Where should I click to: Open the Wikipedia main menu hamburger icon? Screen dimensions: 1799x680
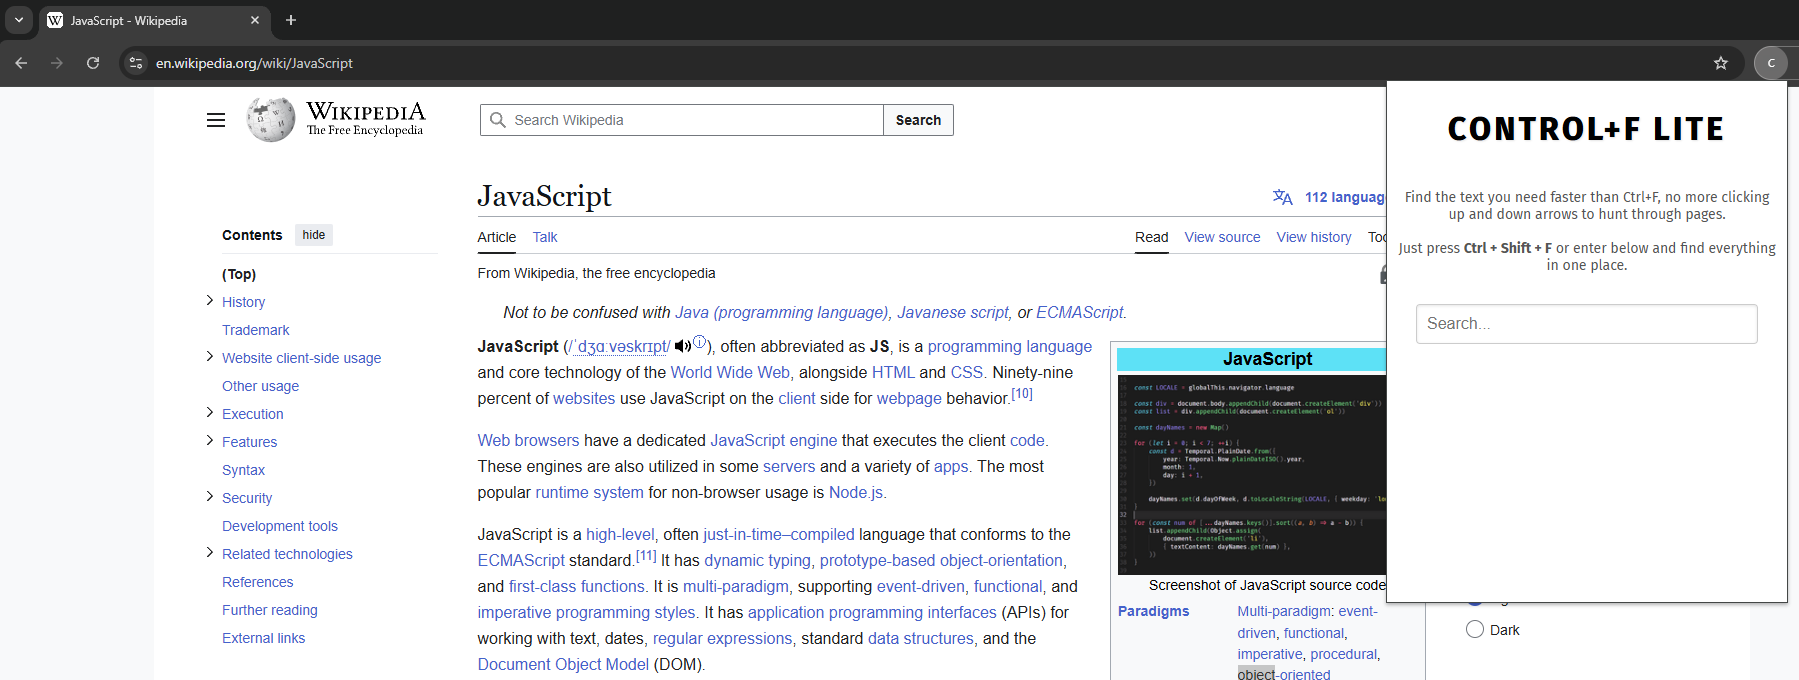click(216, 120)
